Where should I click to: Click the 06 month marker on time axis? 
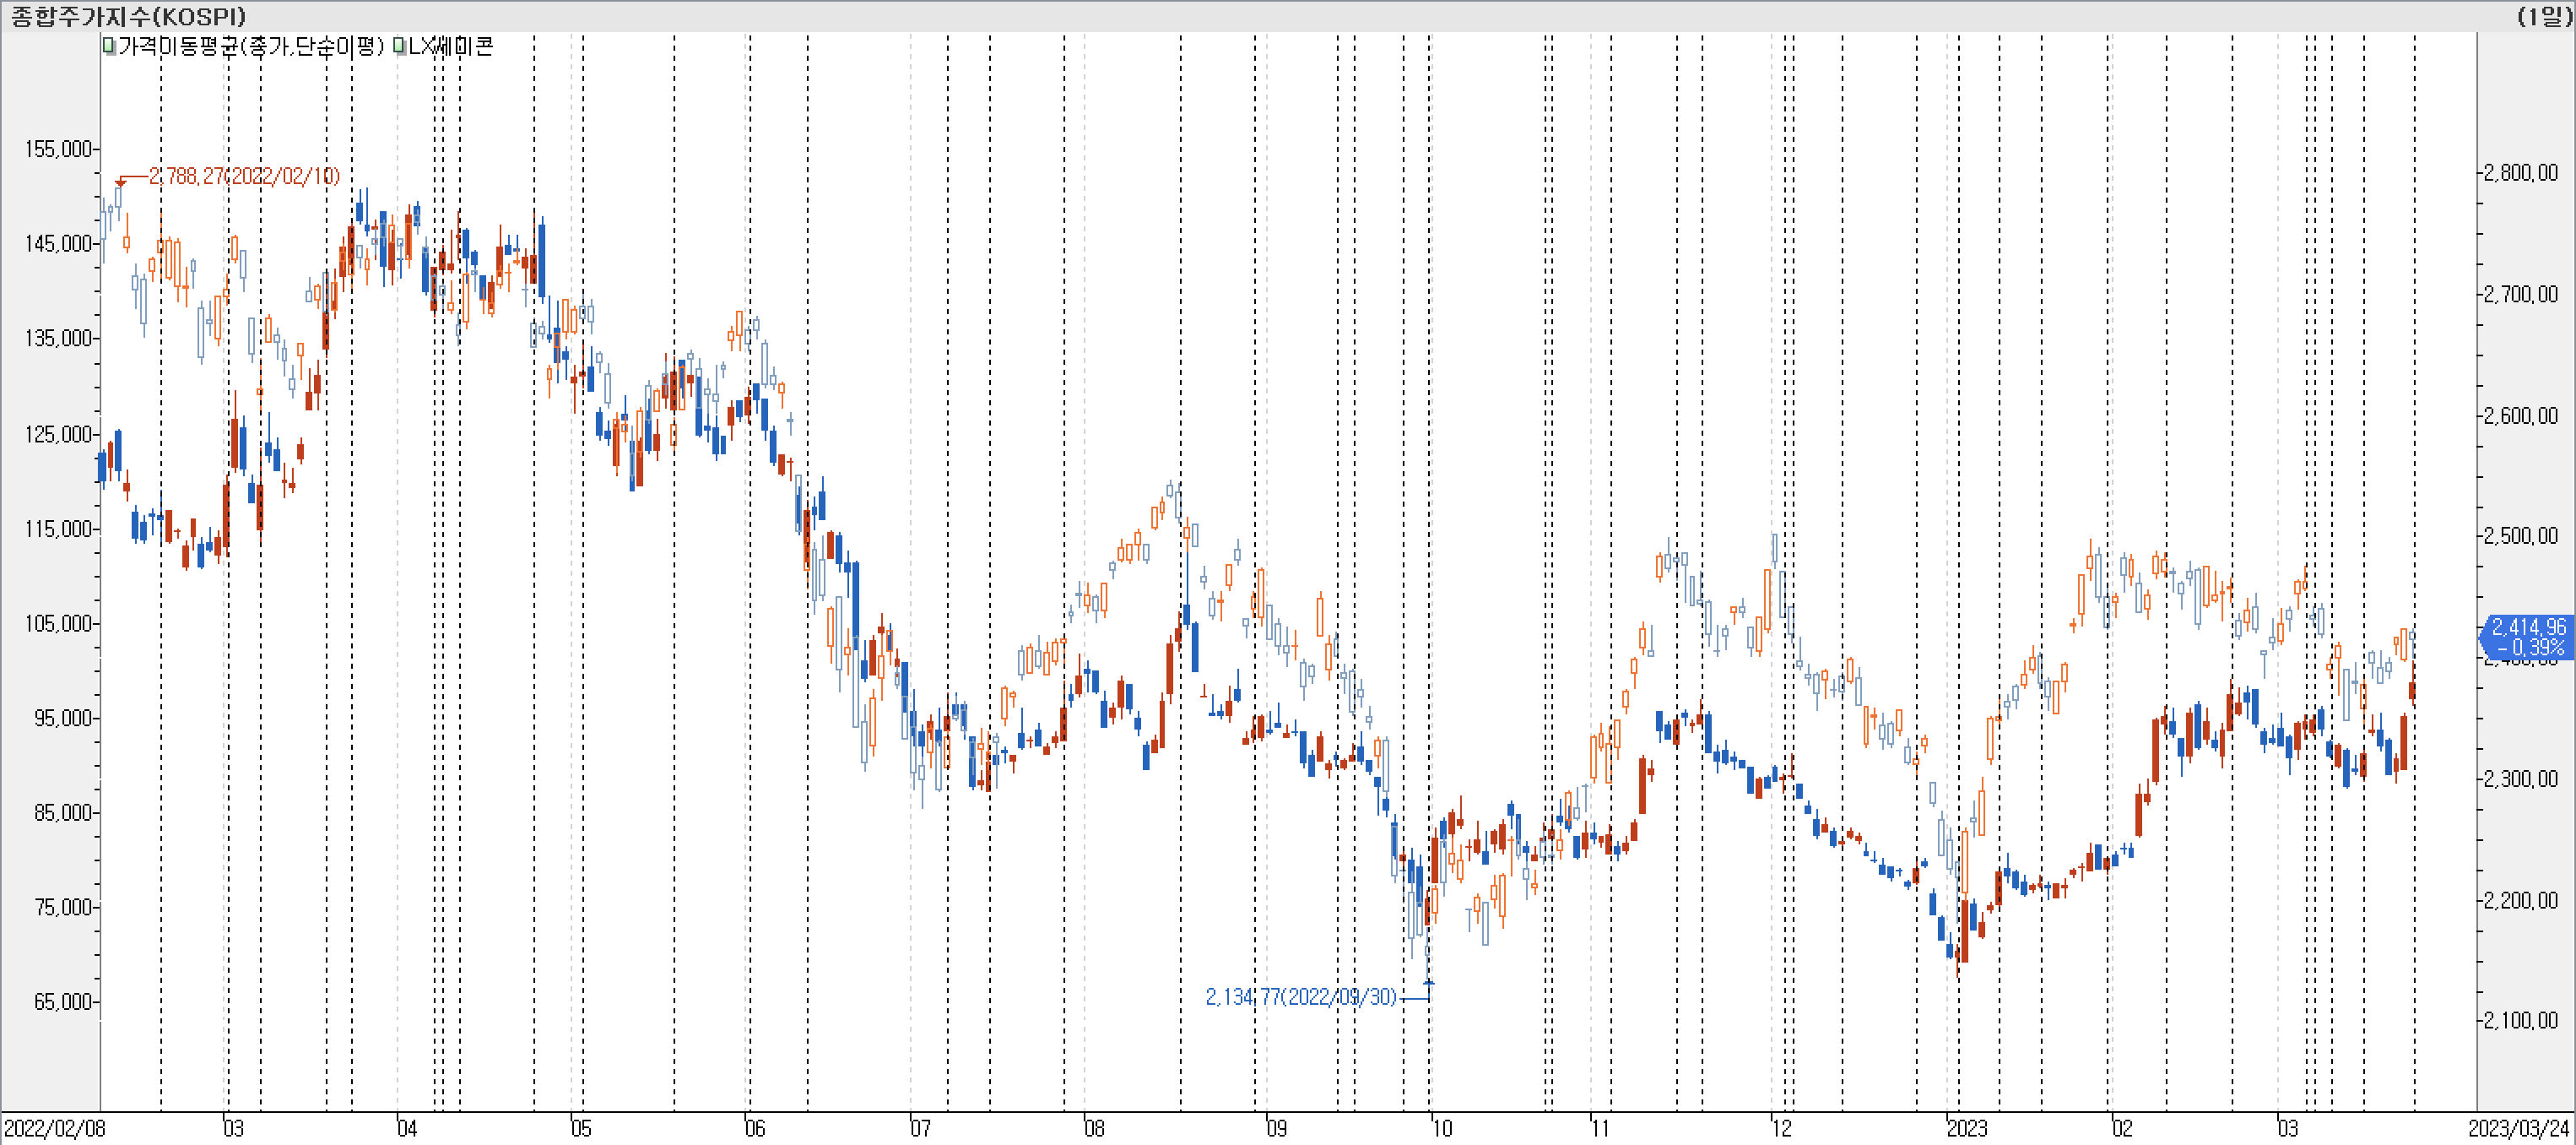point(755,1129)
